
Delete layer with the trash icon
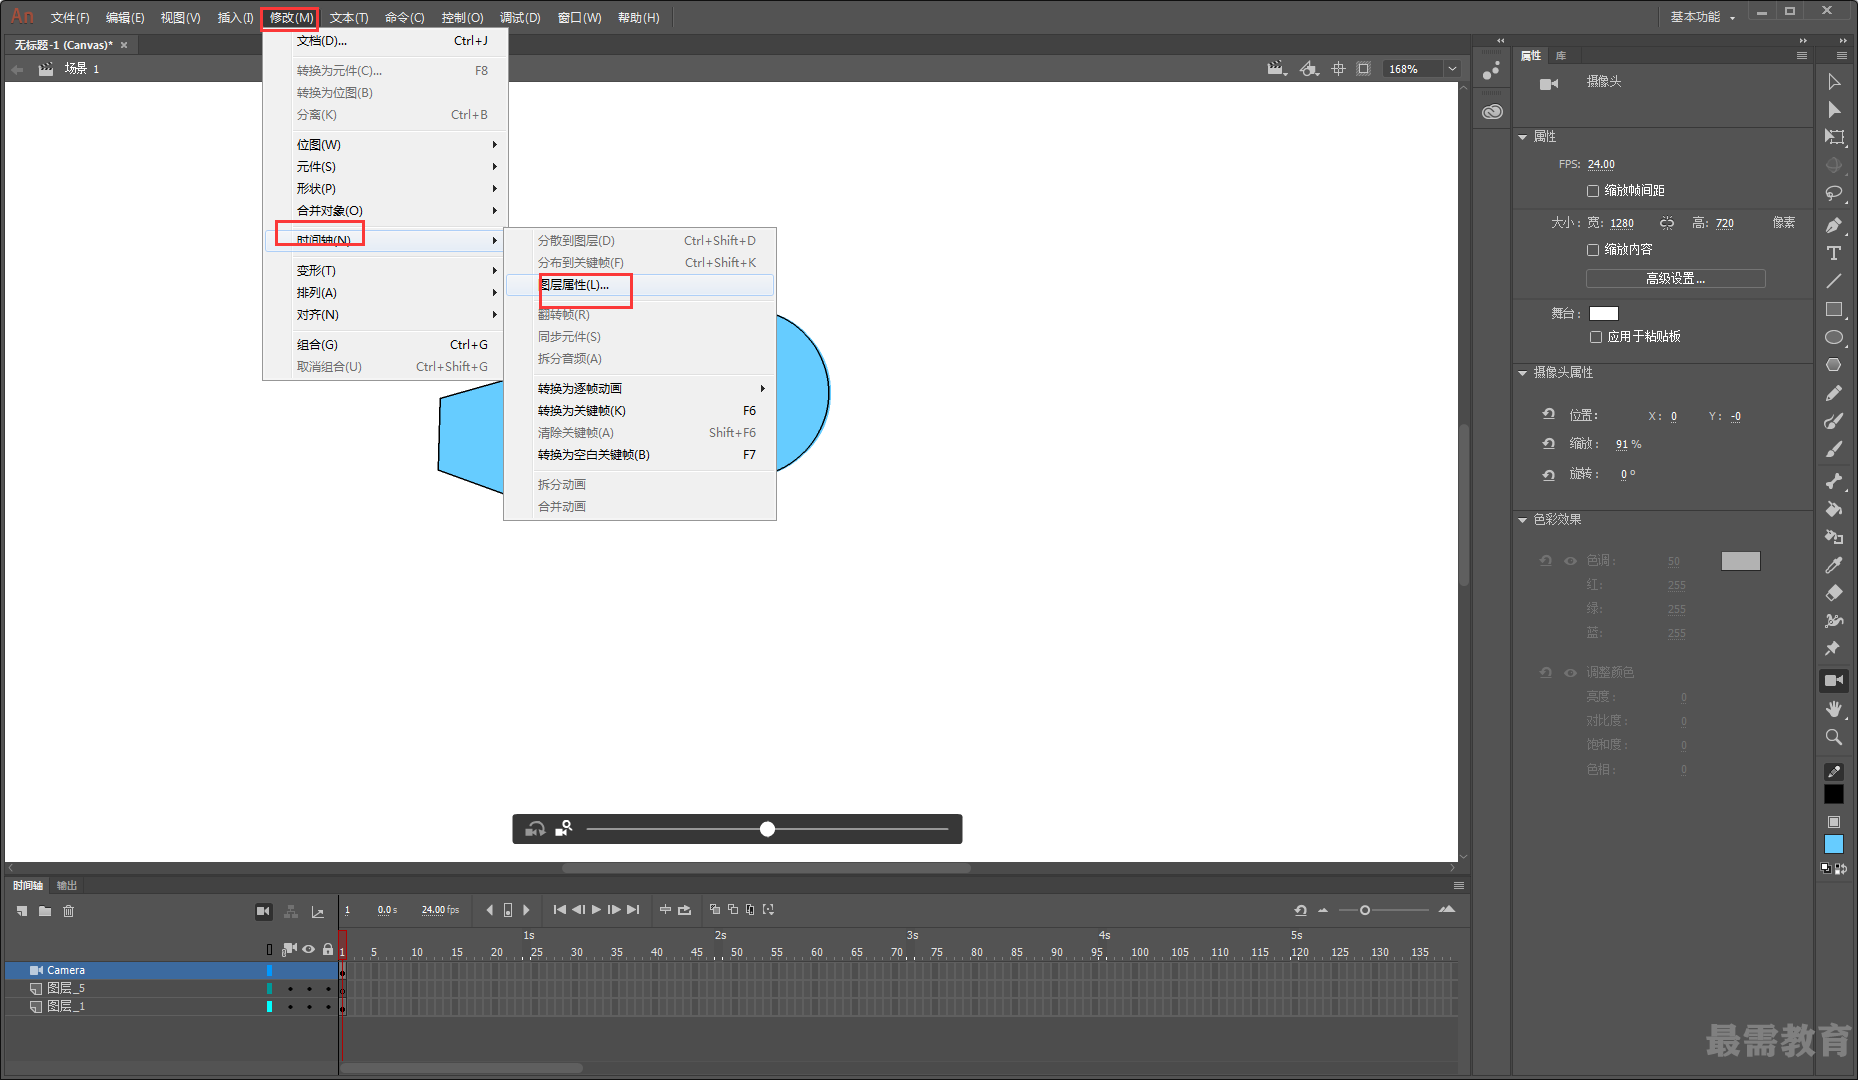[69, 911]
